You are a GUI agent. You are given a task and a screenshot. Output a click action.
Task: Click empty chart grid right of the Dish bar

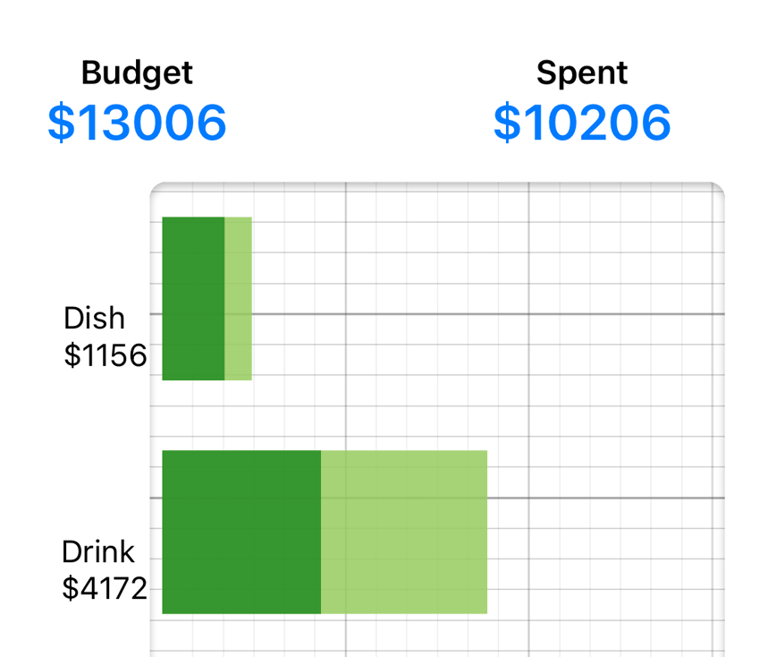(487, 298)
